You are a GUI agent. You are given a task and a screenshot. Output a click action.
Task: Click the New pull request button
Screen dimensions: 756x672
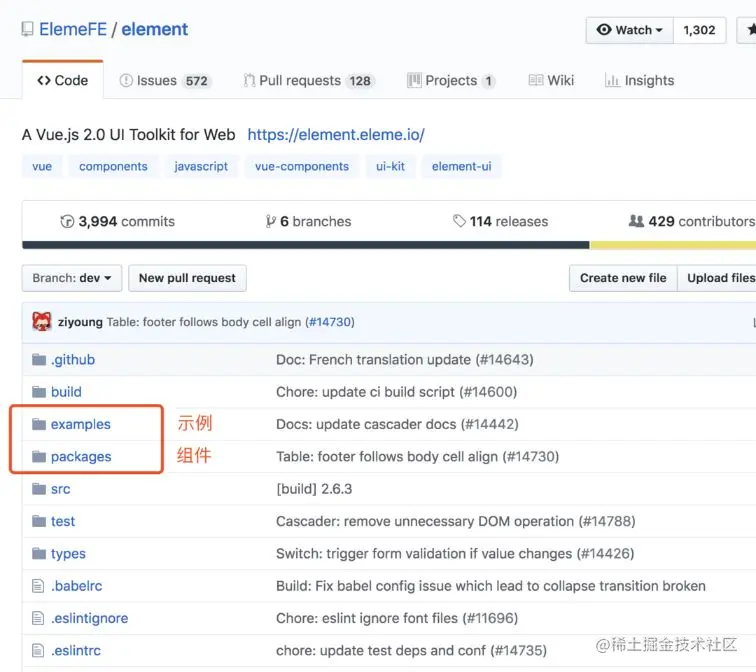[x=187, y=278]
